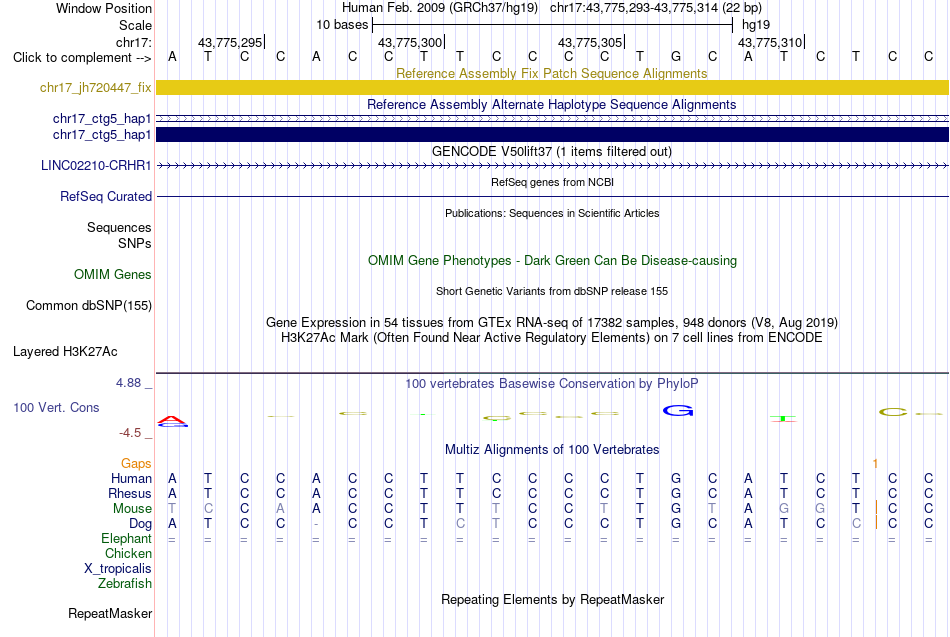
Task: Click the Sequences label under Publications
Action: 119,227
